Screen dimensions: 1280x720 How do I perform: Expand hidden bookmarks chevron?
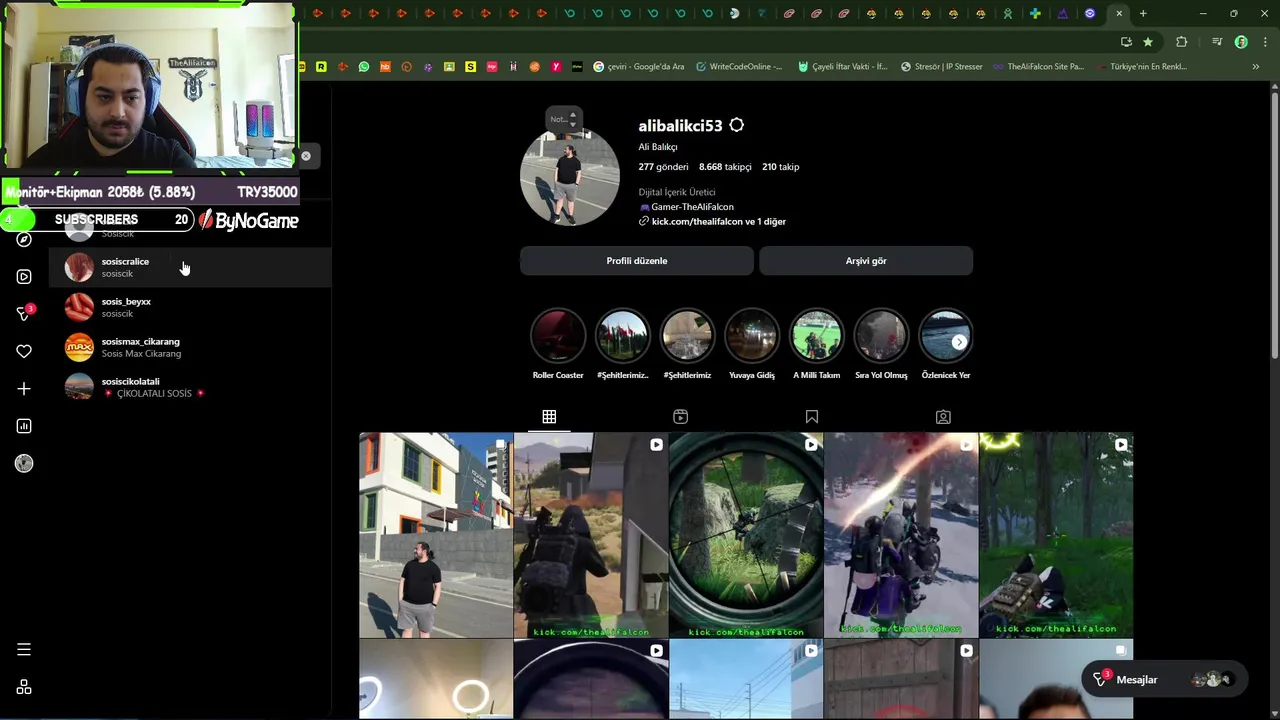[1256, 67]
